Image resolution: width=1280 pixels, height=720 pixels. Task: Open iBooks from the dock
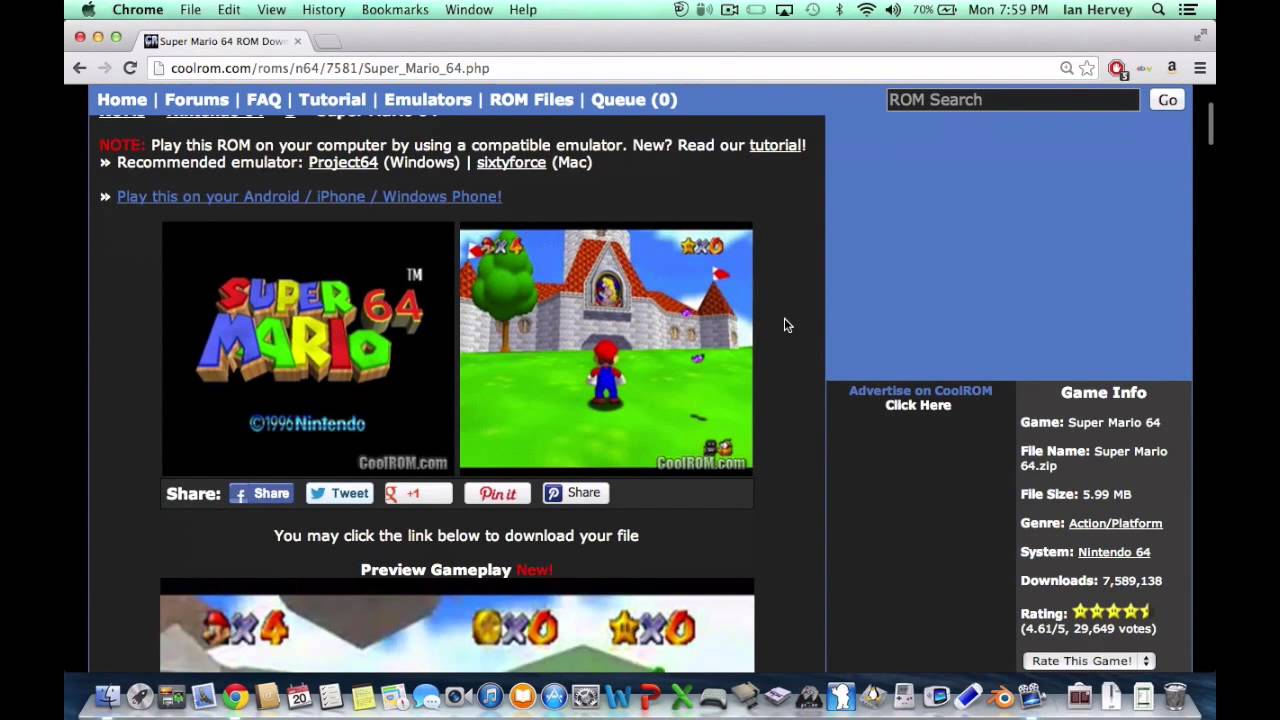click(522, 696)
